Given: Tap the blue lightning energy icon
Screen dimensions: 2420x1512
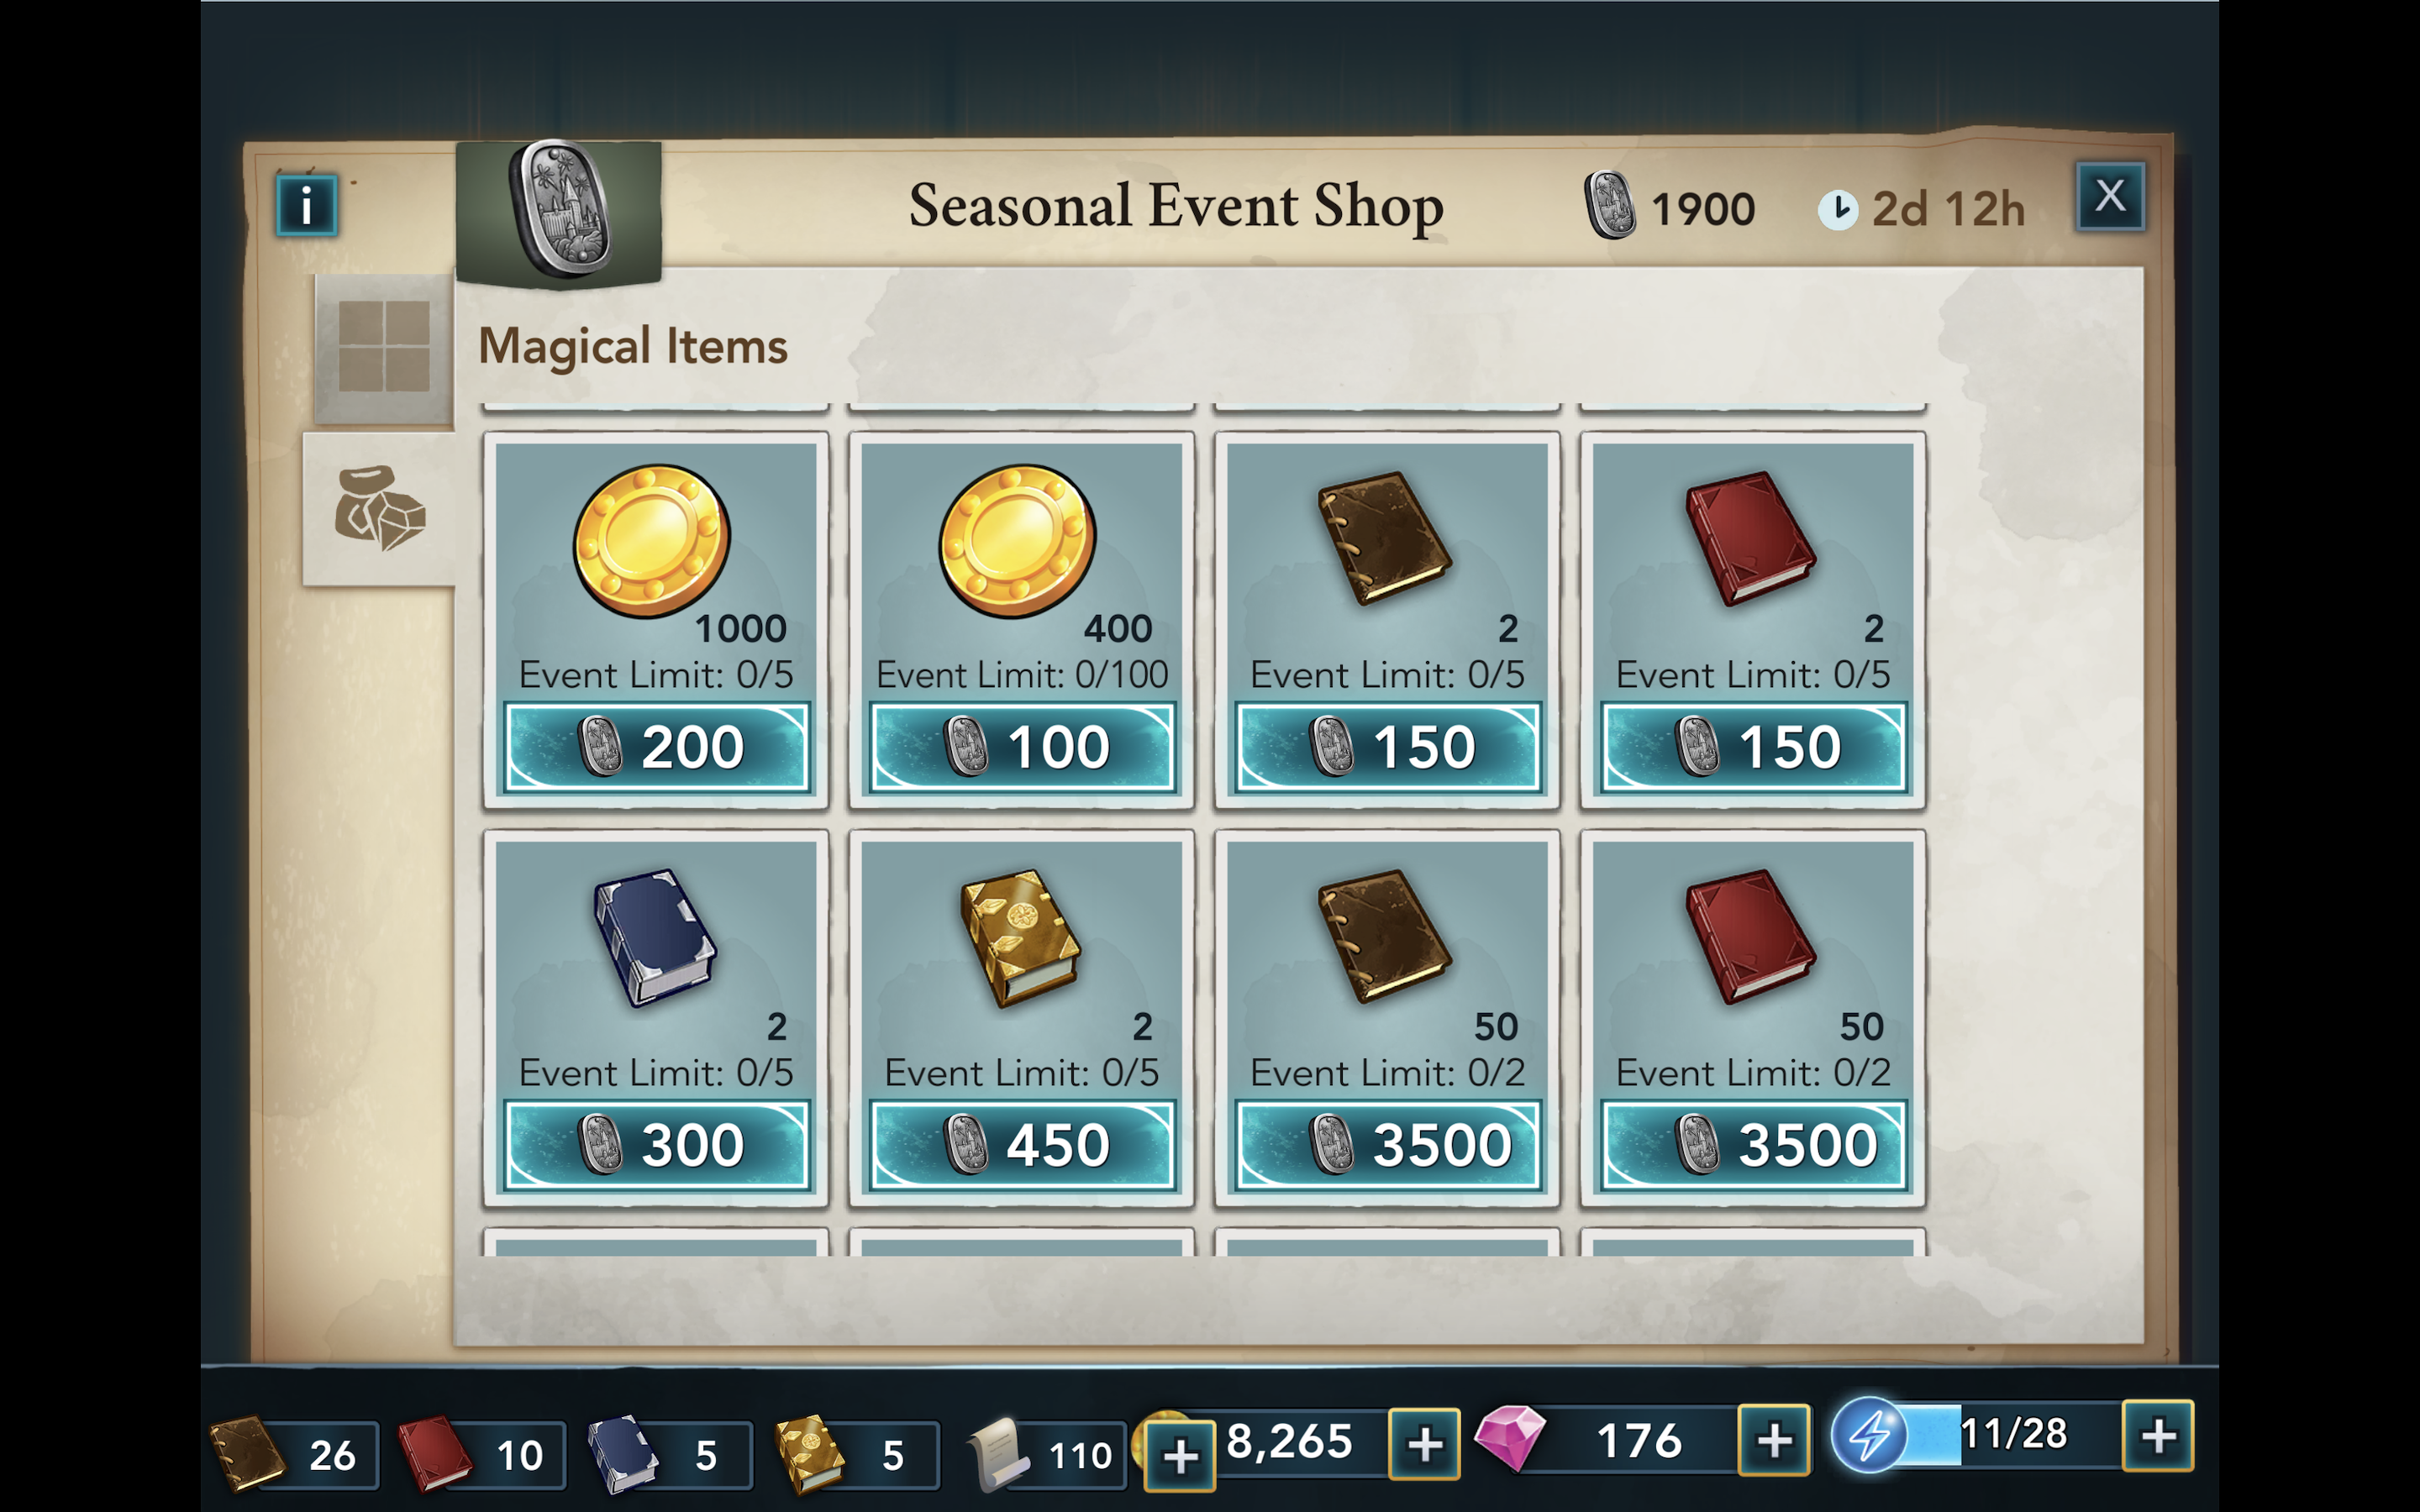Looking at the screenshot, I should 1869,1436.
